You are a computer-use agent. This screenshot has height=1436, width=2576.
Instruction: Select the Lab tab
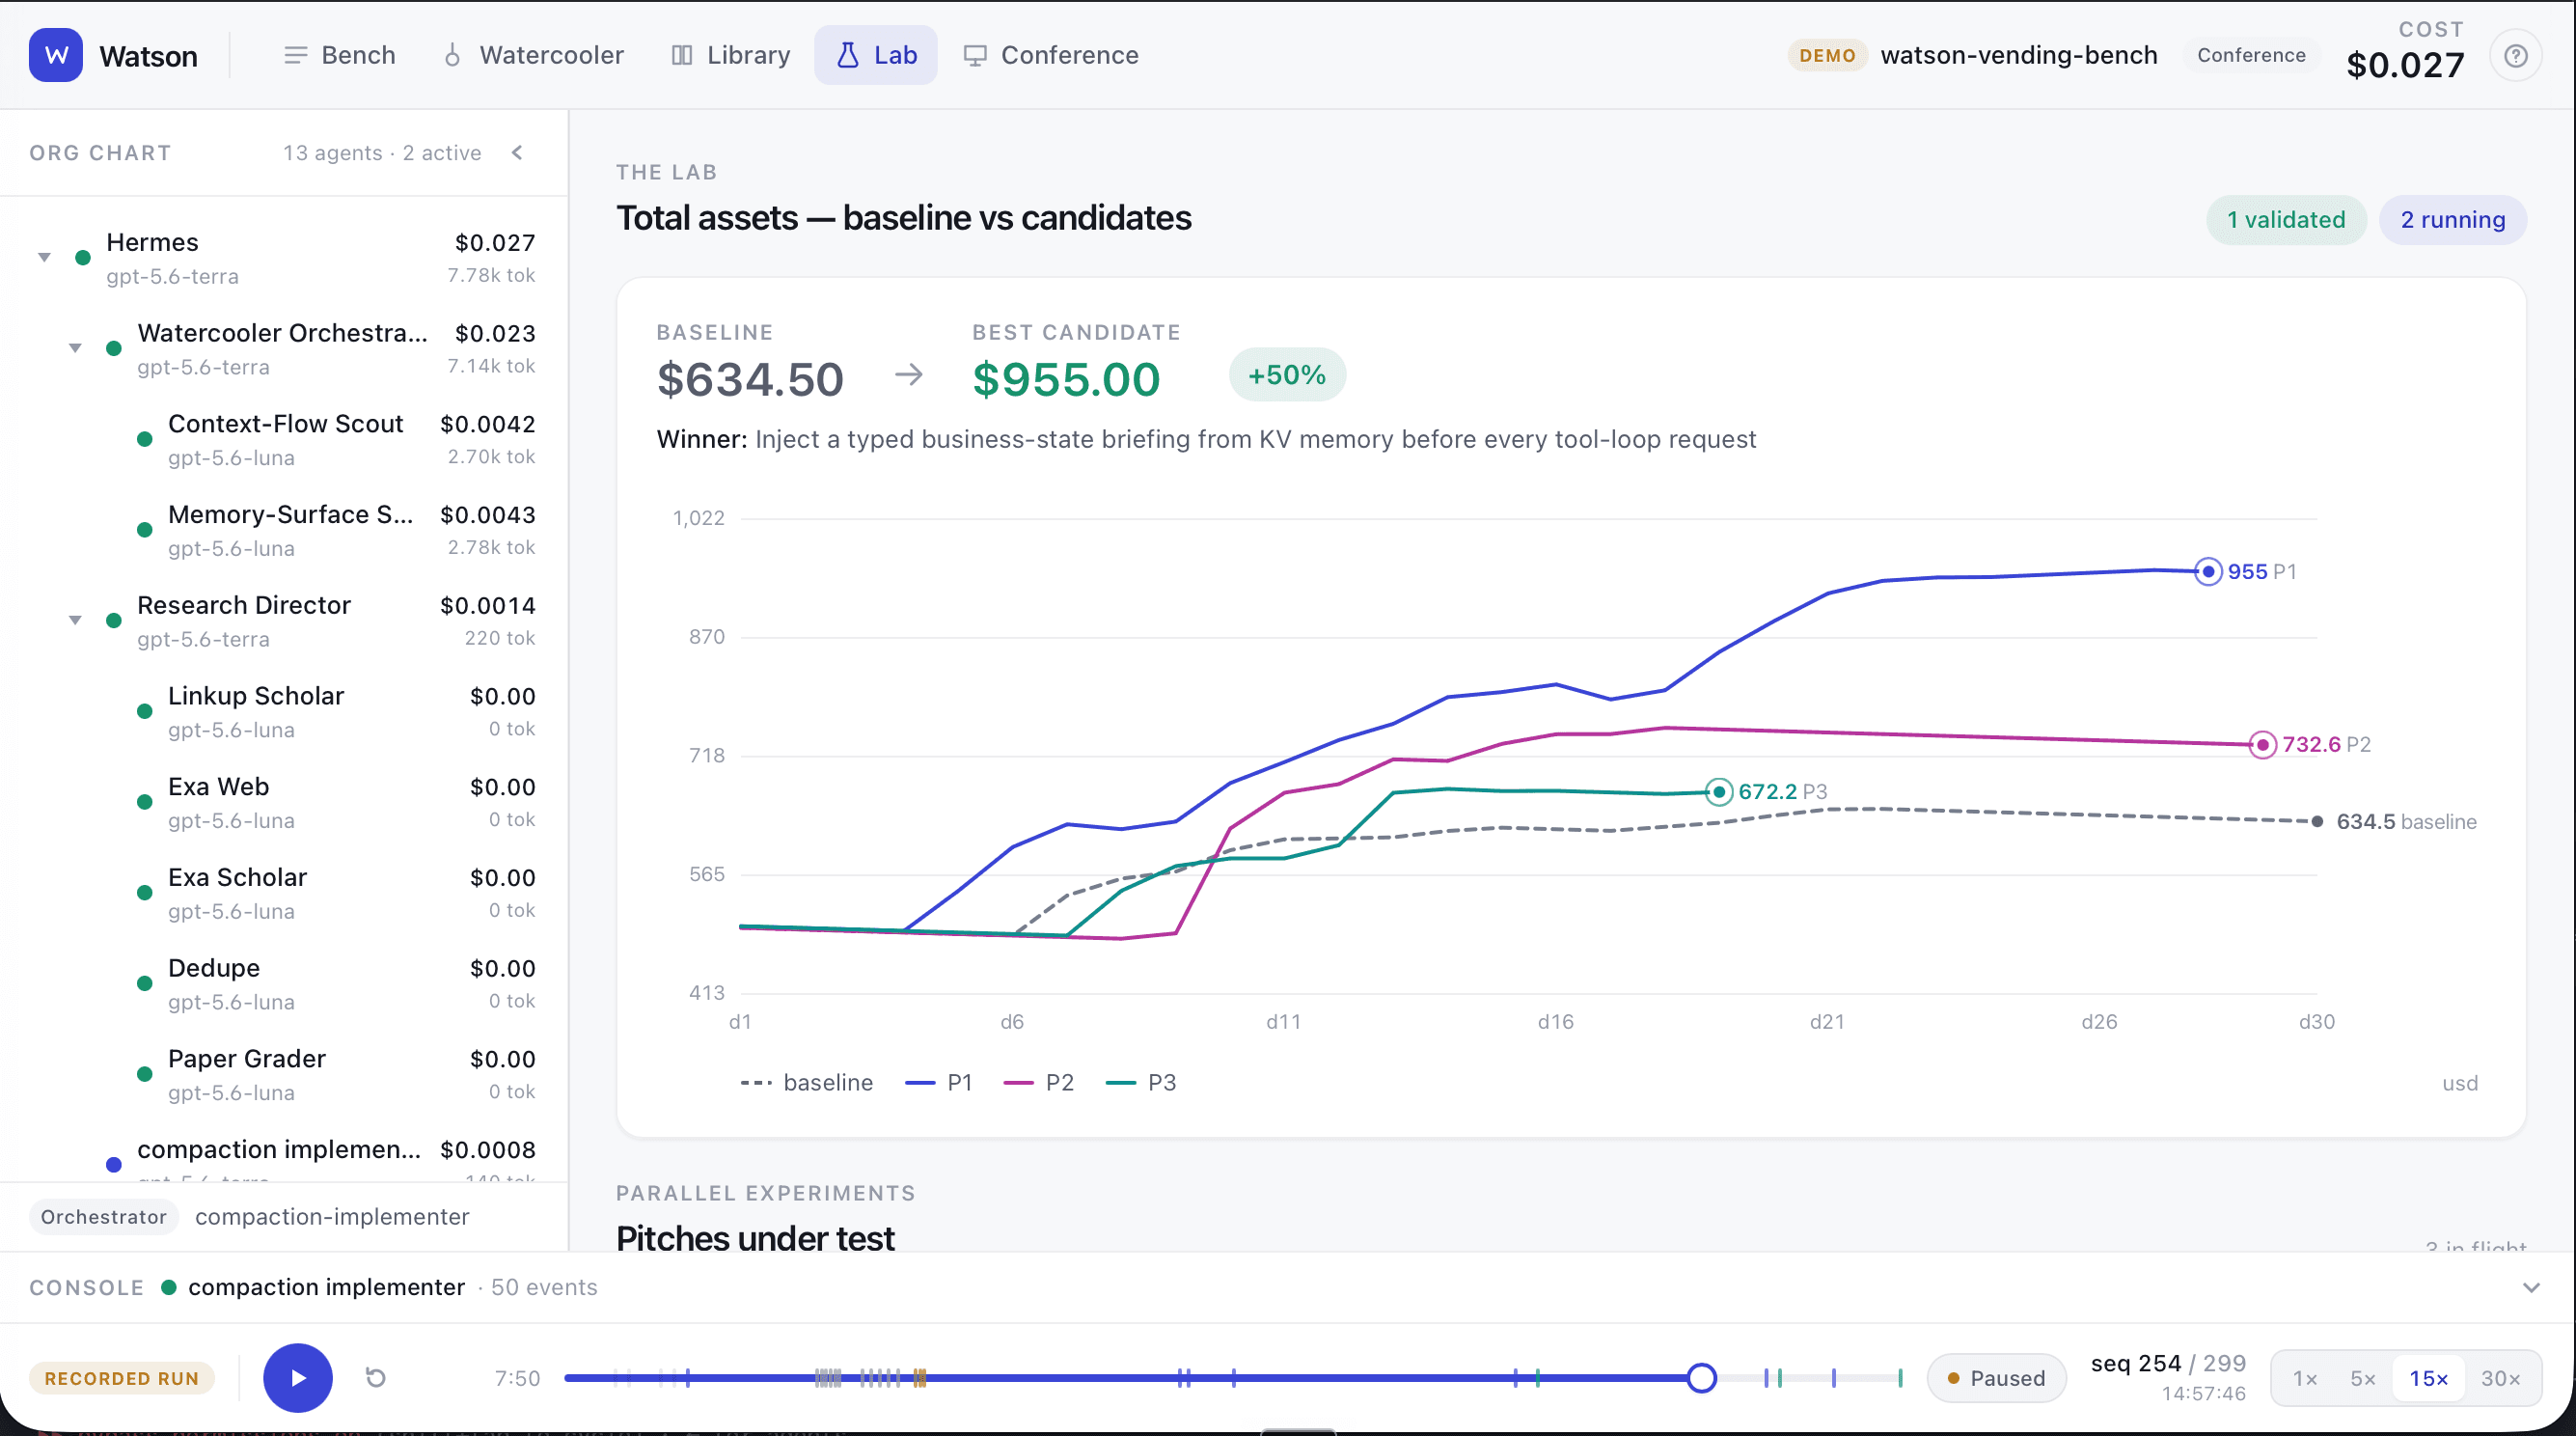pyautogui.click(x=876, y=55)
